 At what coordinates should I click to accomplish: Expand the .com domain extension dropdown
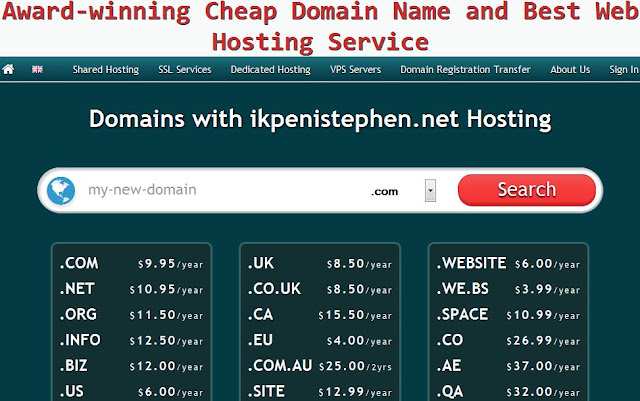click(x=430, y=190)
